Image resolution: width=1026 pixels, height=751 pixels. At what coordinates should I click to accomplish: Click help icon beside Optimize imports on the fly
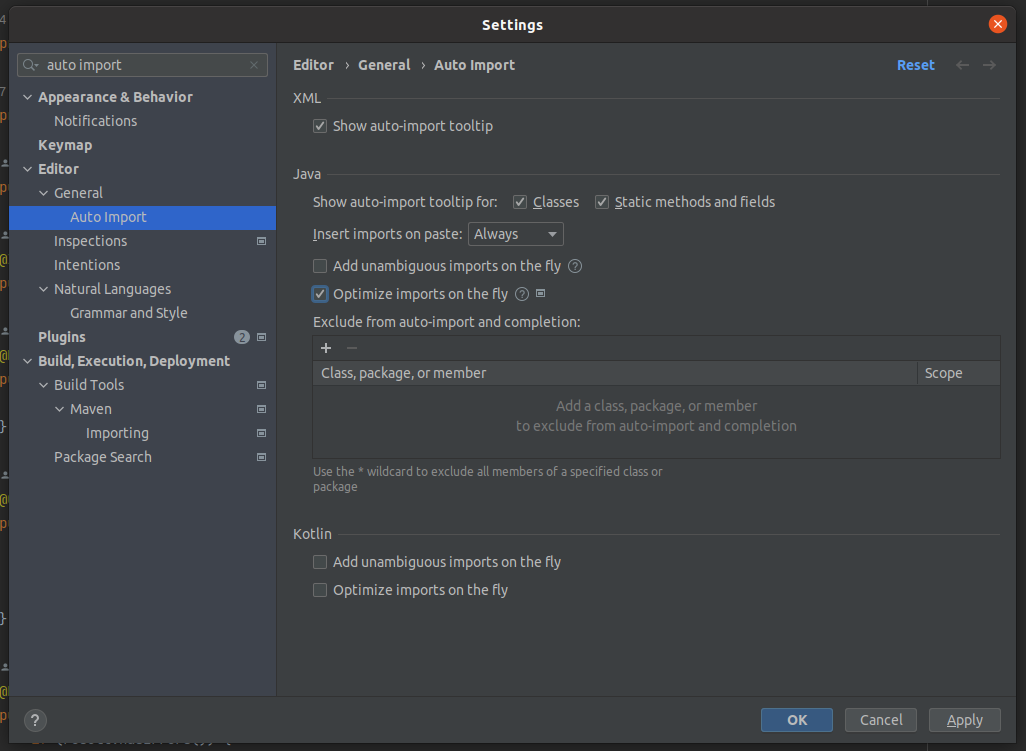click(522, 294)
